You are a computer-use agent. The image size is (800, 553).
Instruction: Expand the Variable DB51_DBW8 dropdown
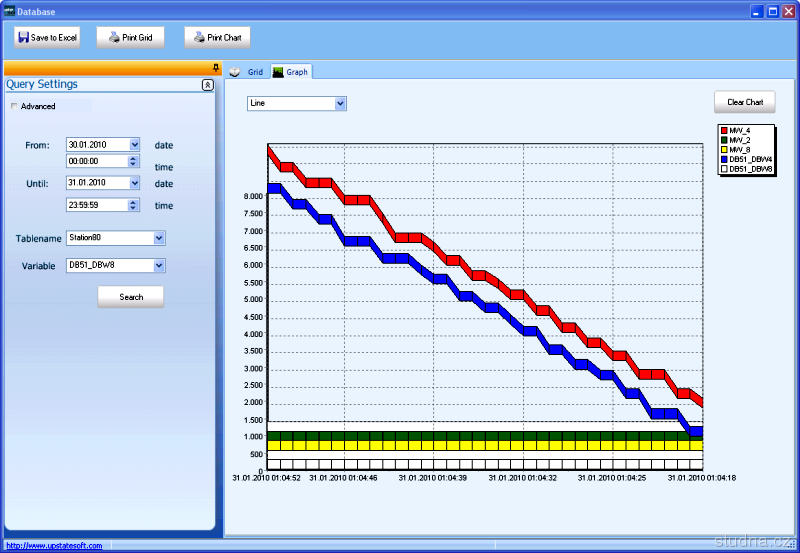(x=159, y=266)
